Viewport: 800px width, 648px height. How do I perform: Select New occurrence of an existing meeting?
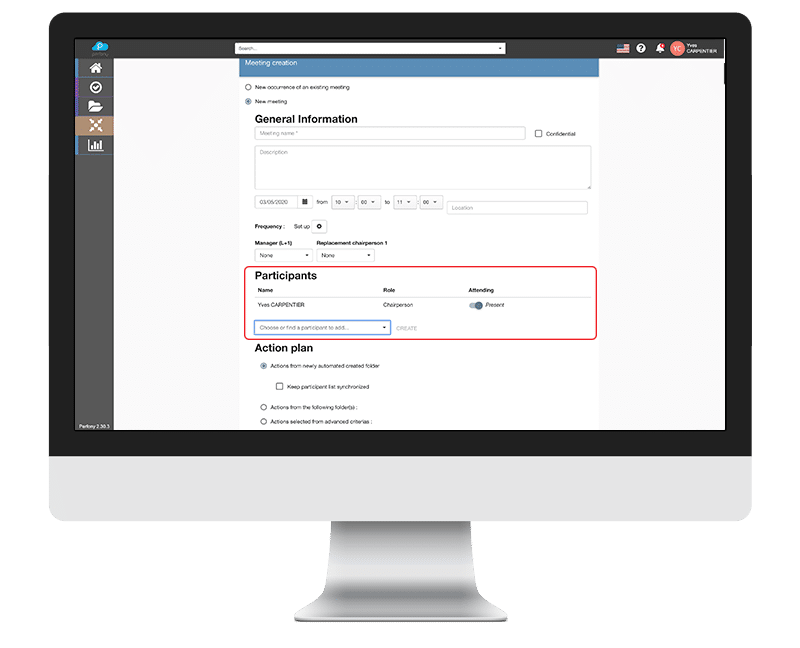pyautogui.click(x=249, y=87)
